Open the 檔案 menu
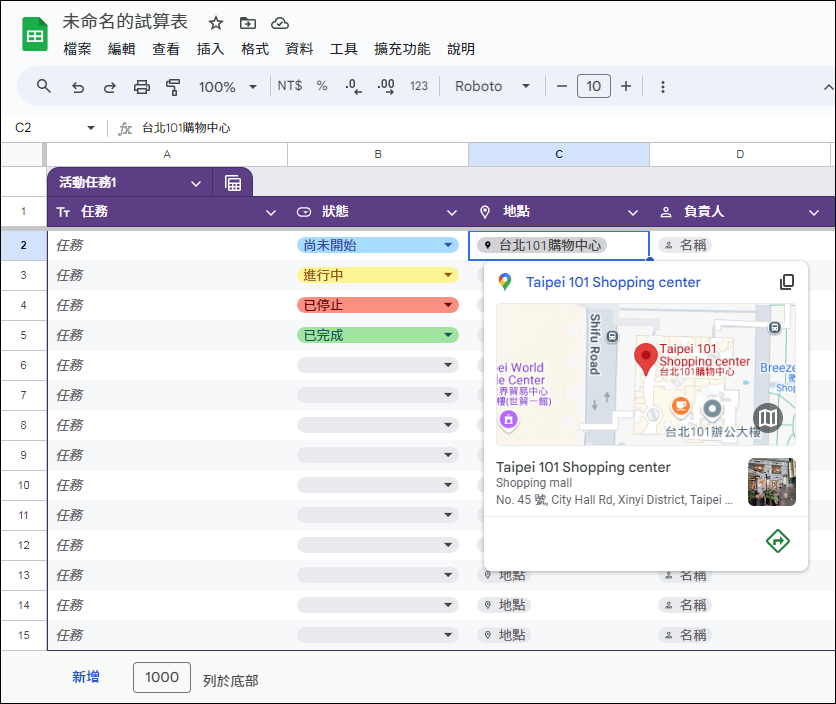Viewport: 836px width, 704px height. (77, 49)
